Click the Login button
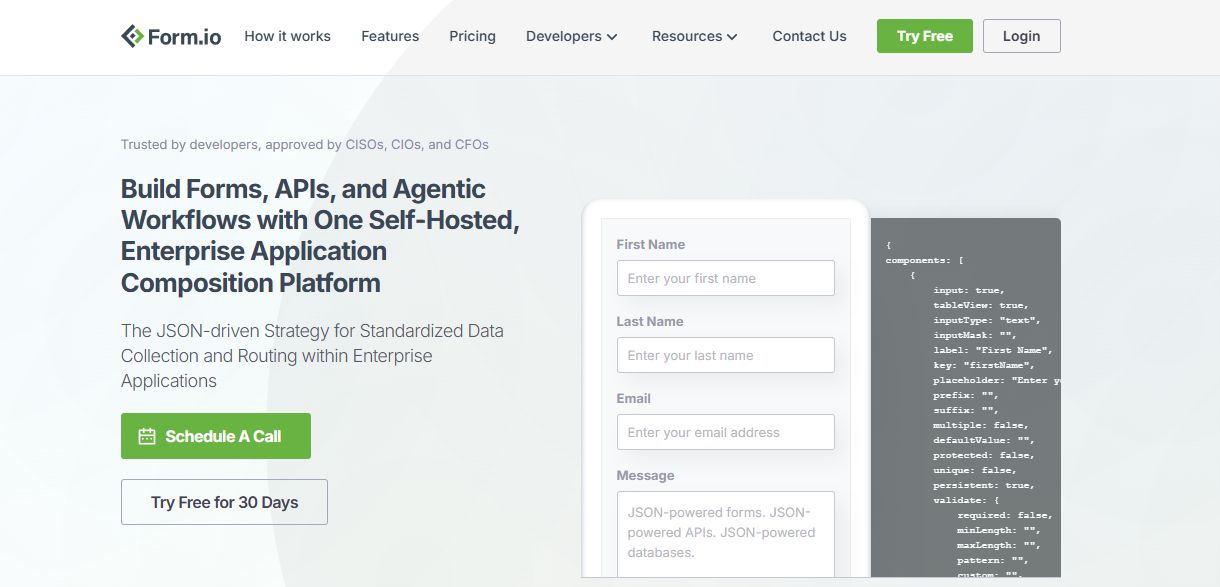 1021,36
